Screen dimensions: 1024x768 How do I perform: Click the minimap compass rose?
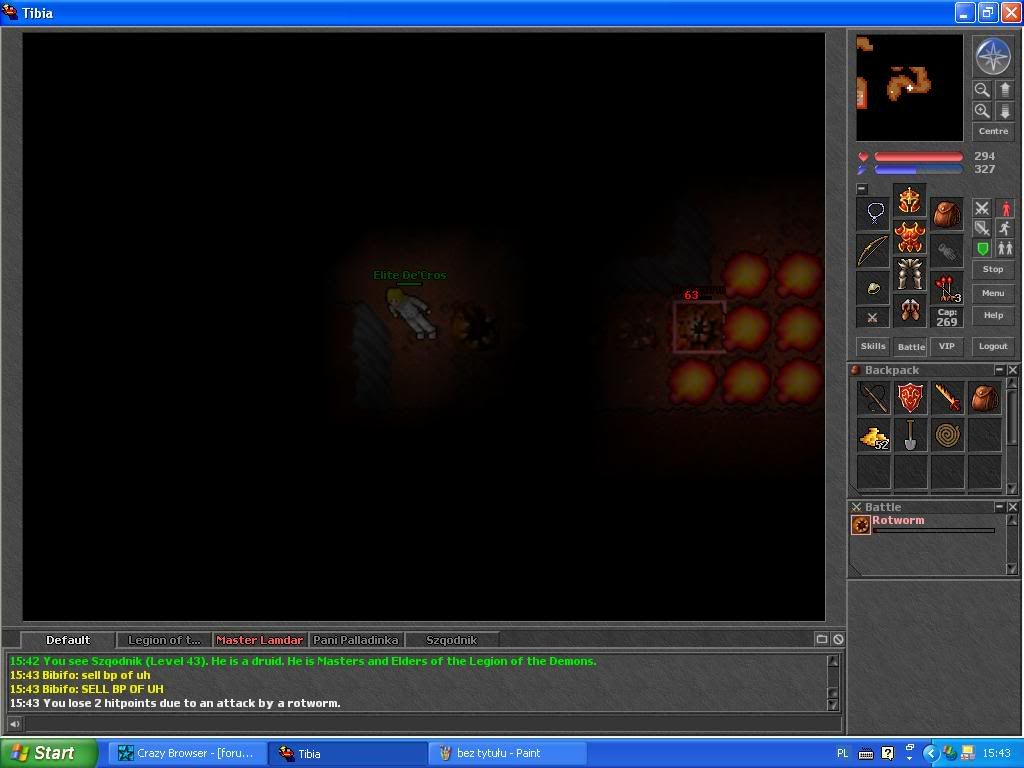click(993, 56)
